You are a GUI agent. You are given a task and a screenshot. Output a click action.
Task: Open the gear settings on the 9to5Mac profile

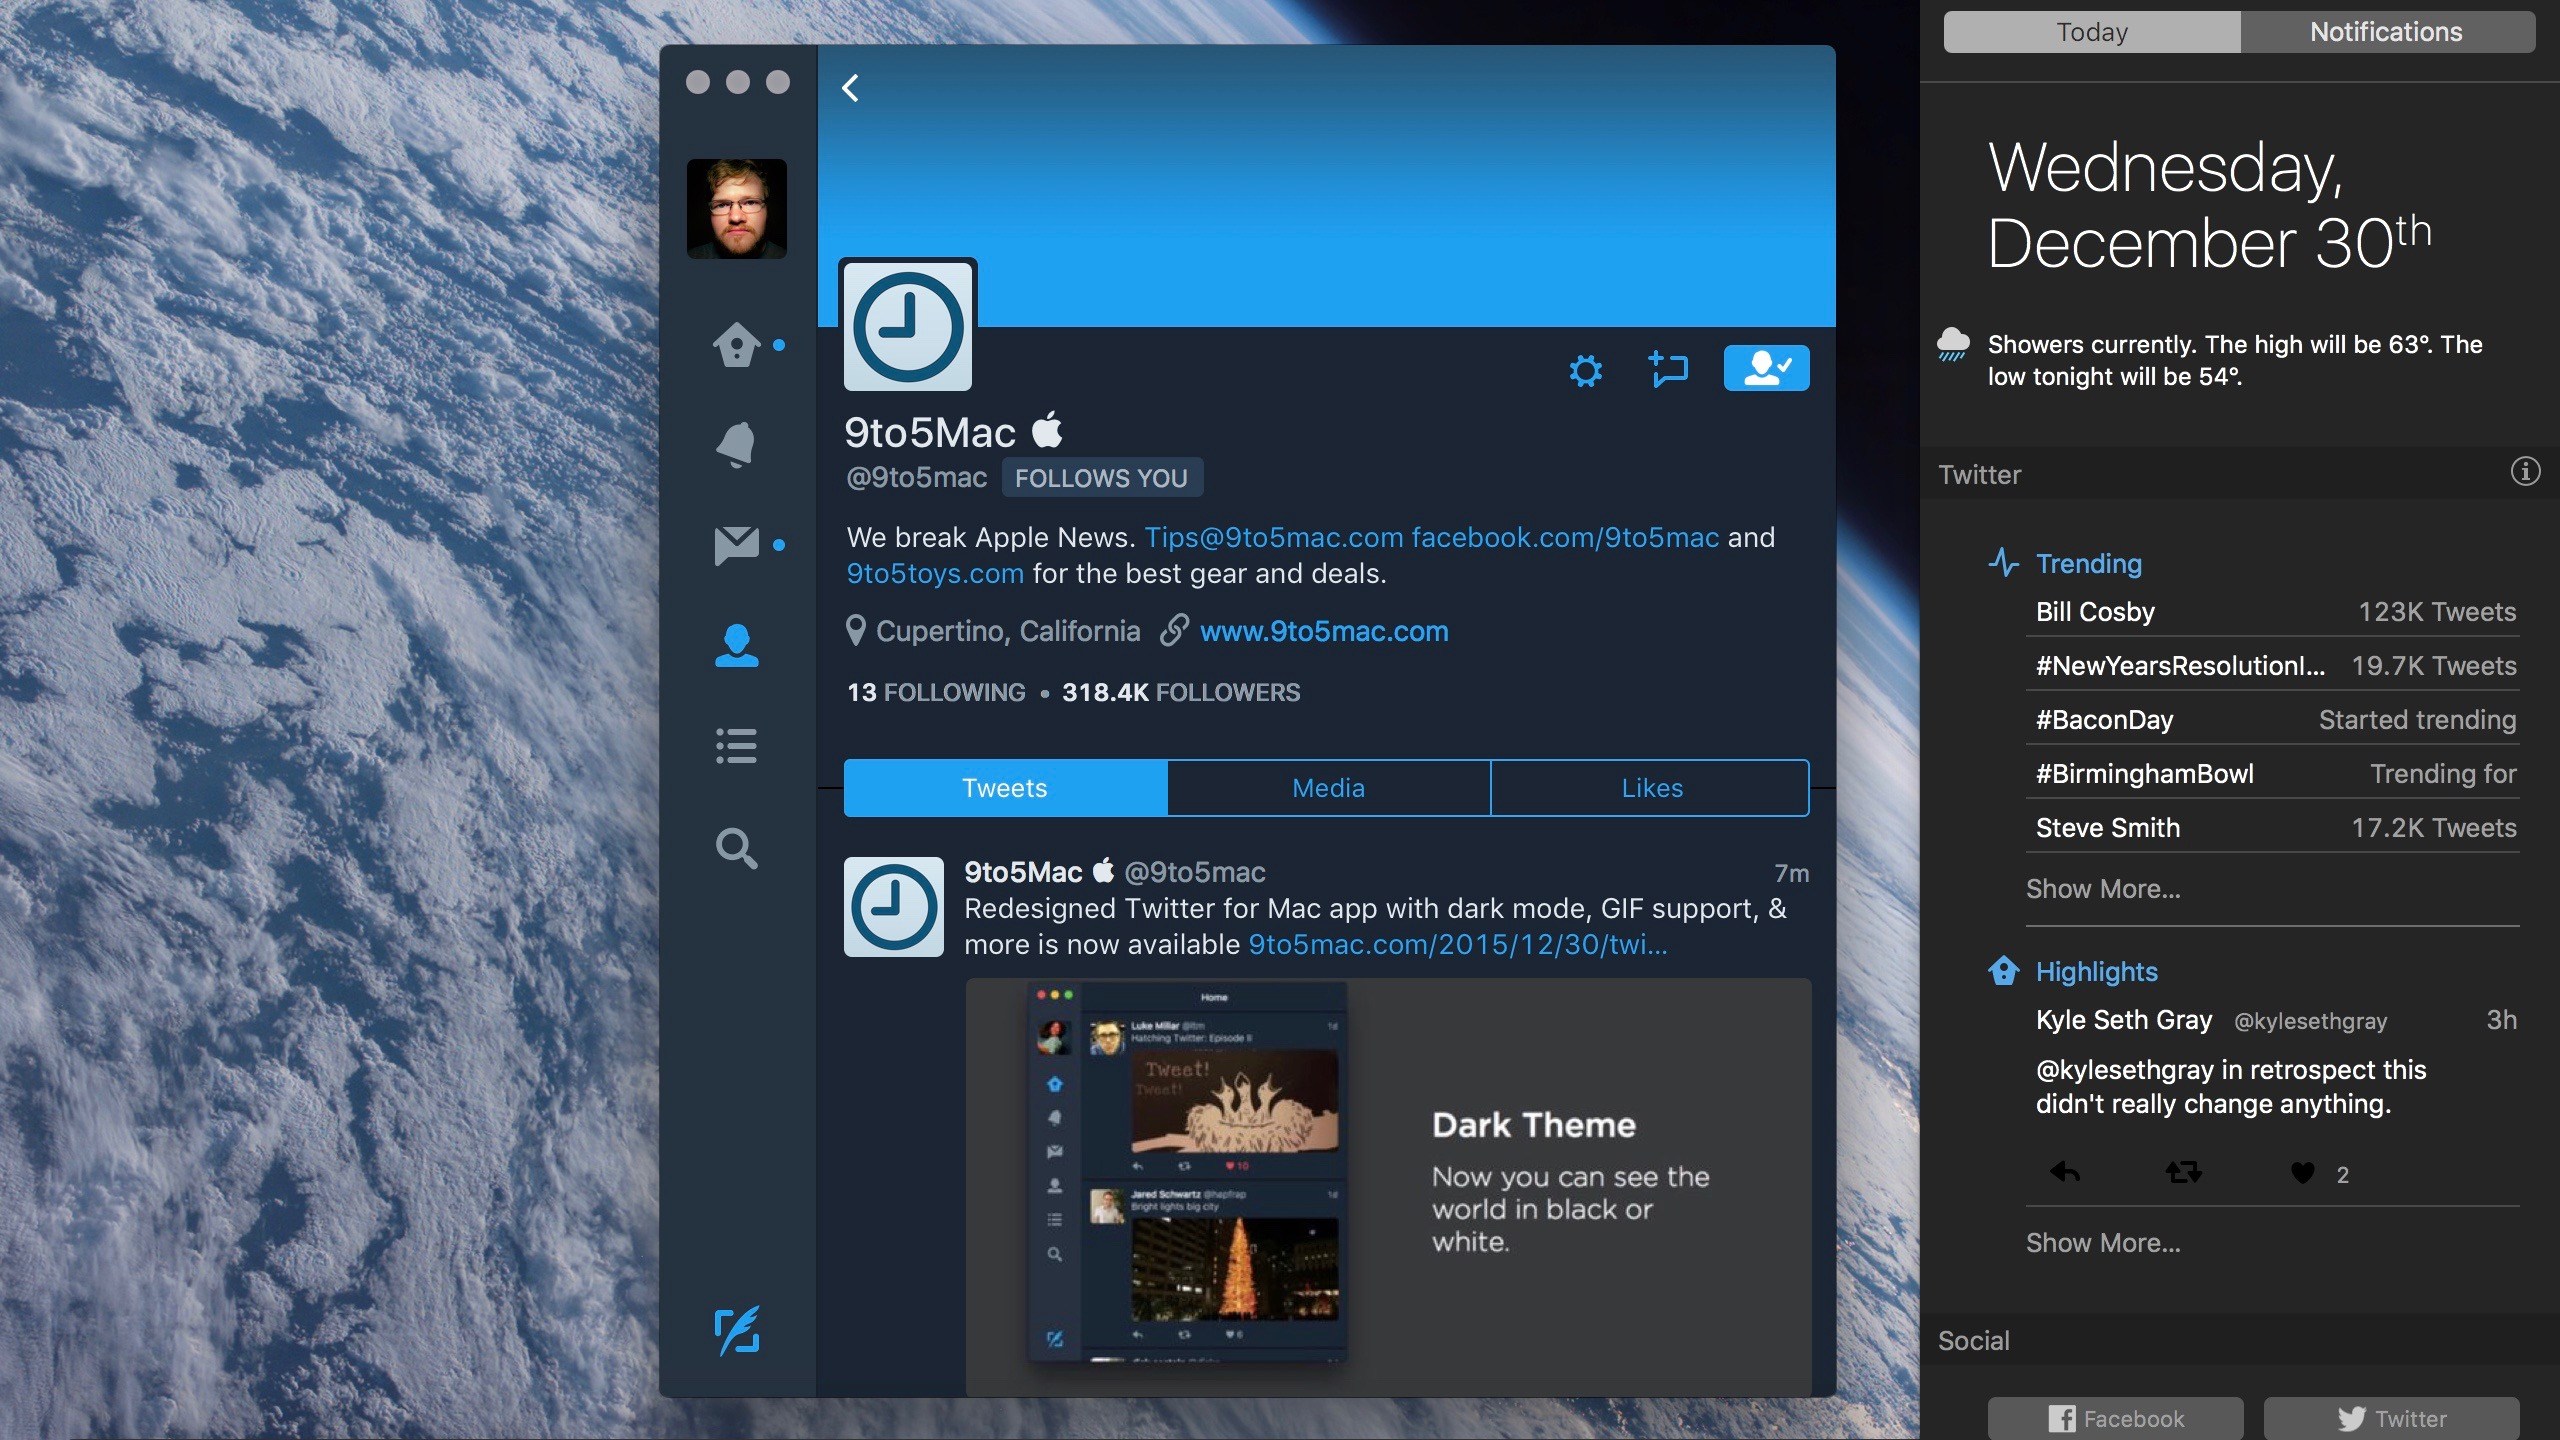coord(1585,370)
